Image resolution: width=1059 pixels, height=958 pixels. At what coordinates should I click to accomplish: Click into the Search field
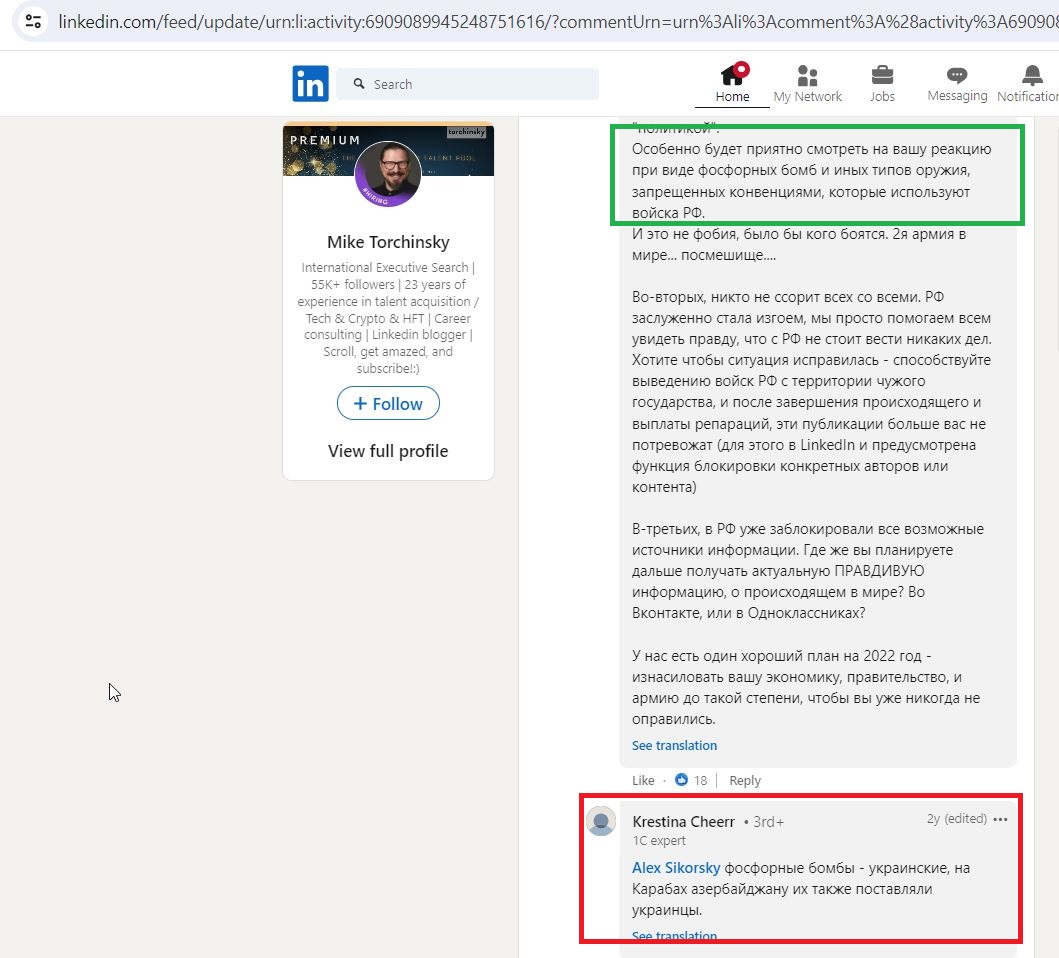467,84
